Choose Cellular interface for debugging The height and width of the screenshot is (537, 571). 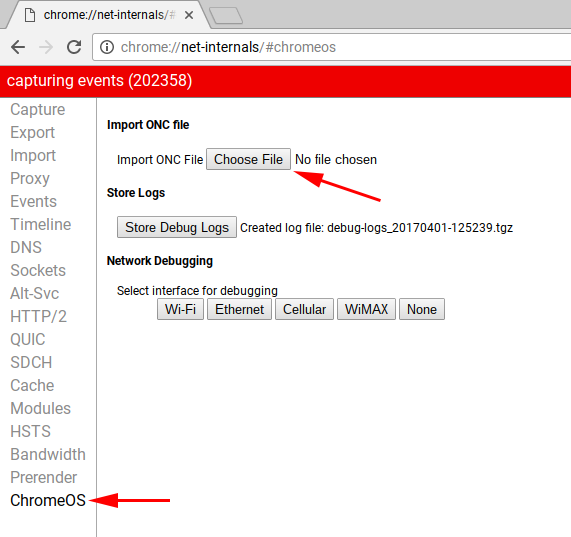(x=304, y=309)
